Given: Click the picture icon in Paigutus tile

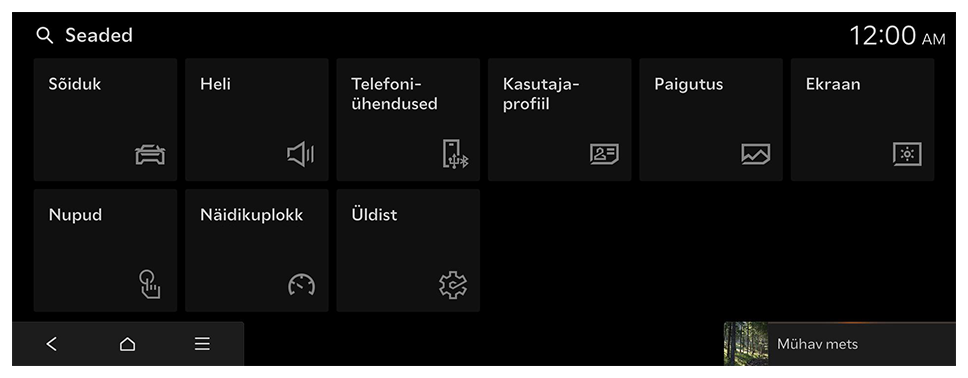Looking at the screenshot, I should click(756, 154).
